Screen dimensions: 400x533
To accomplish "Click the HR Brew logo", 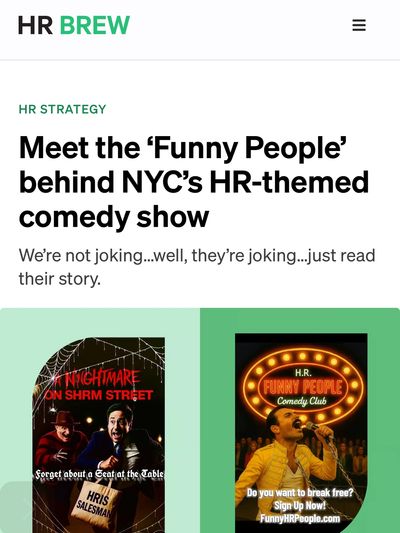I will [x=74, y=25].
